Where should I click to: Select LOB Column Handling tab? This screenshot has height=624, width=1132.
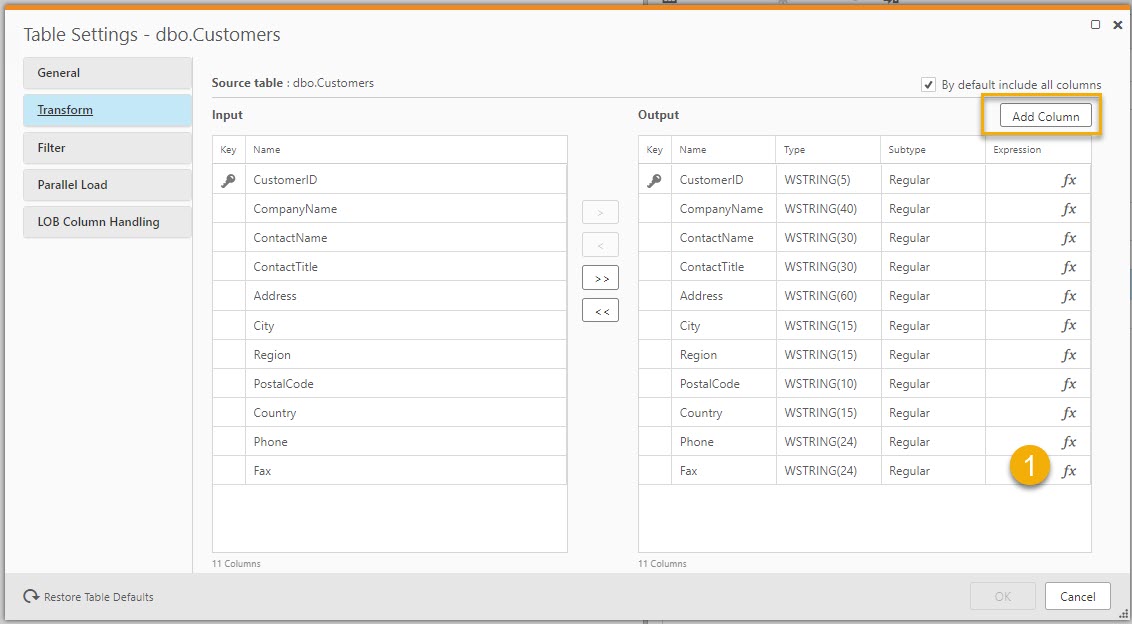coord(107,222)
